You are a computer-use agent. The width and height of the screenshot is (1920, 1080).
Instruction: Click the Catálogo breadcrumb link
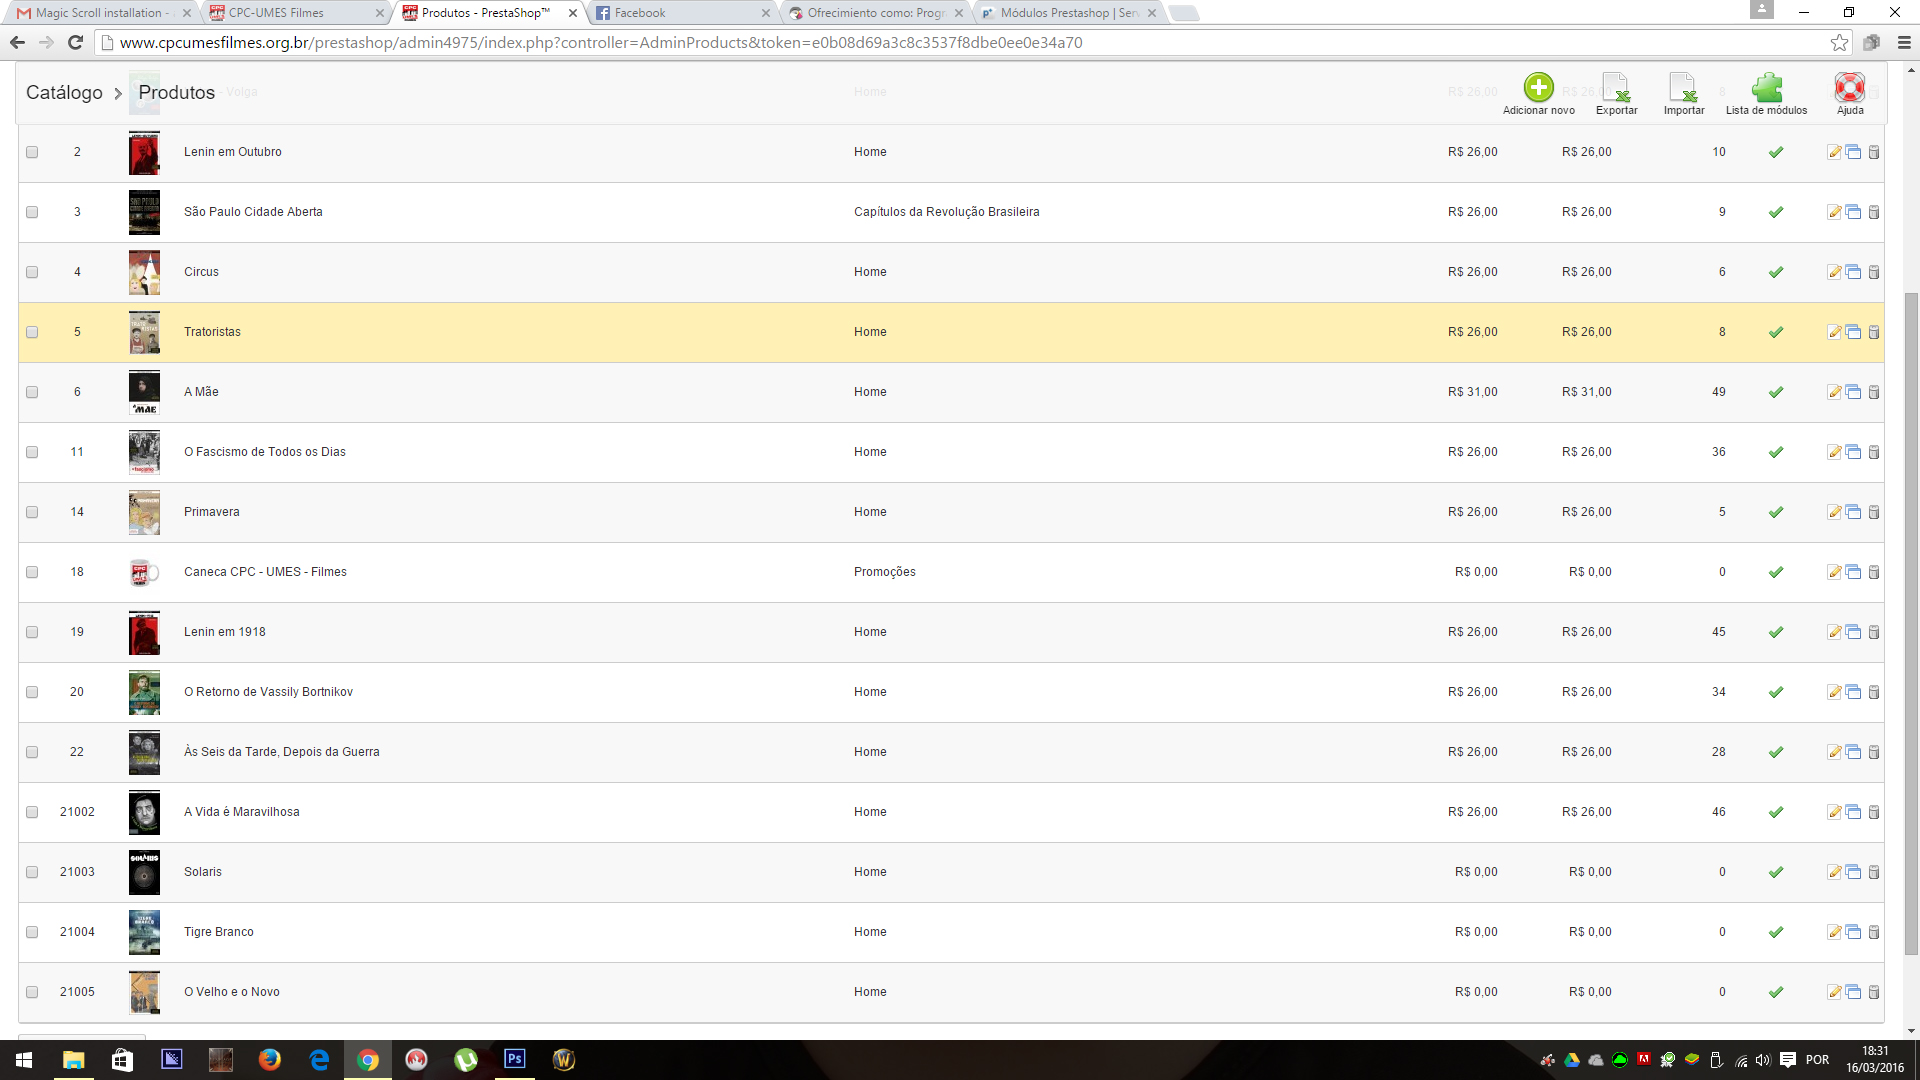[64, 92]
